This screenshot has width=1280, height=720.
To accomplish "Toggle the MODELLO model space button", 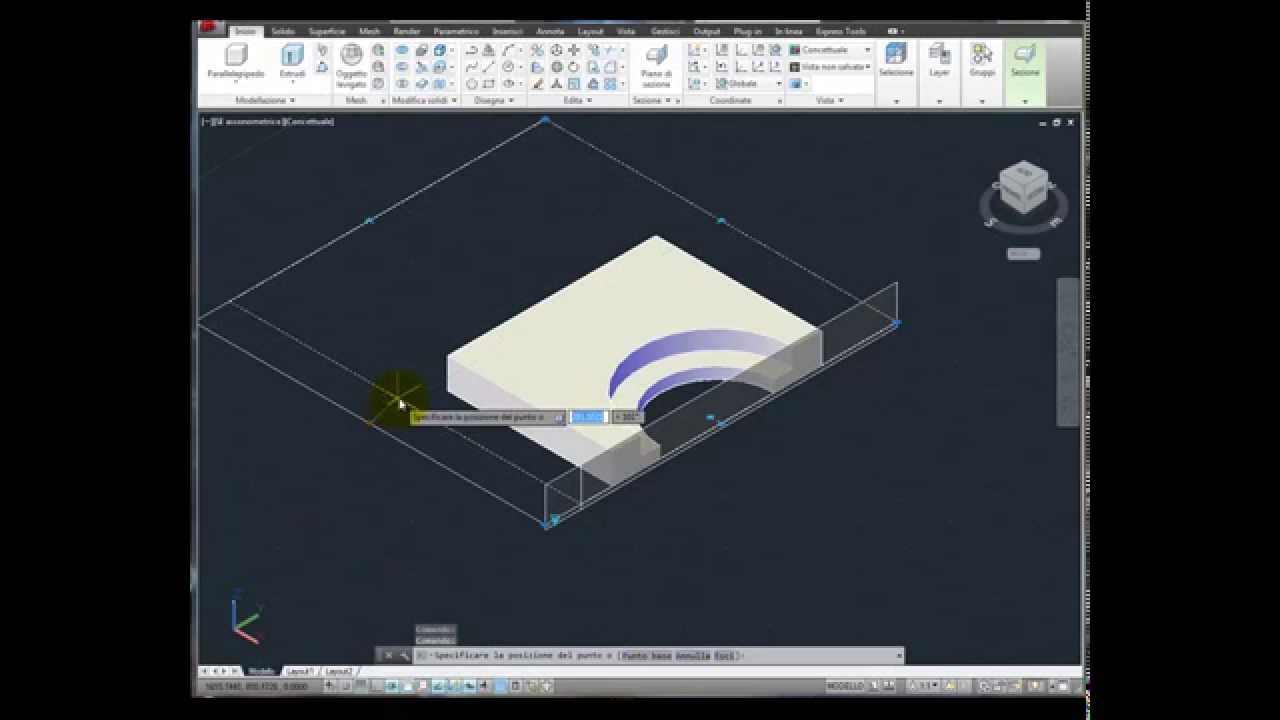I will (845, 687).
